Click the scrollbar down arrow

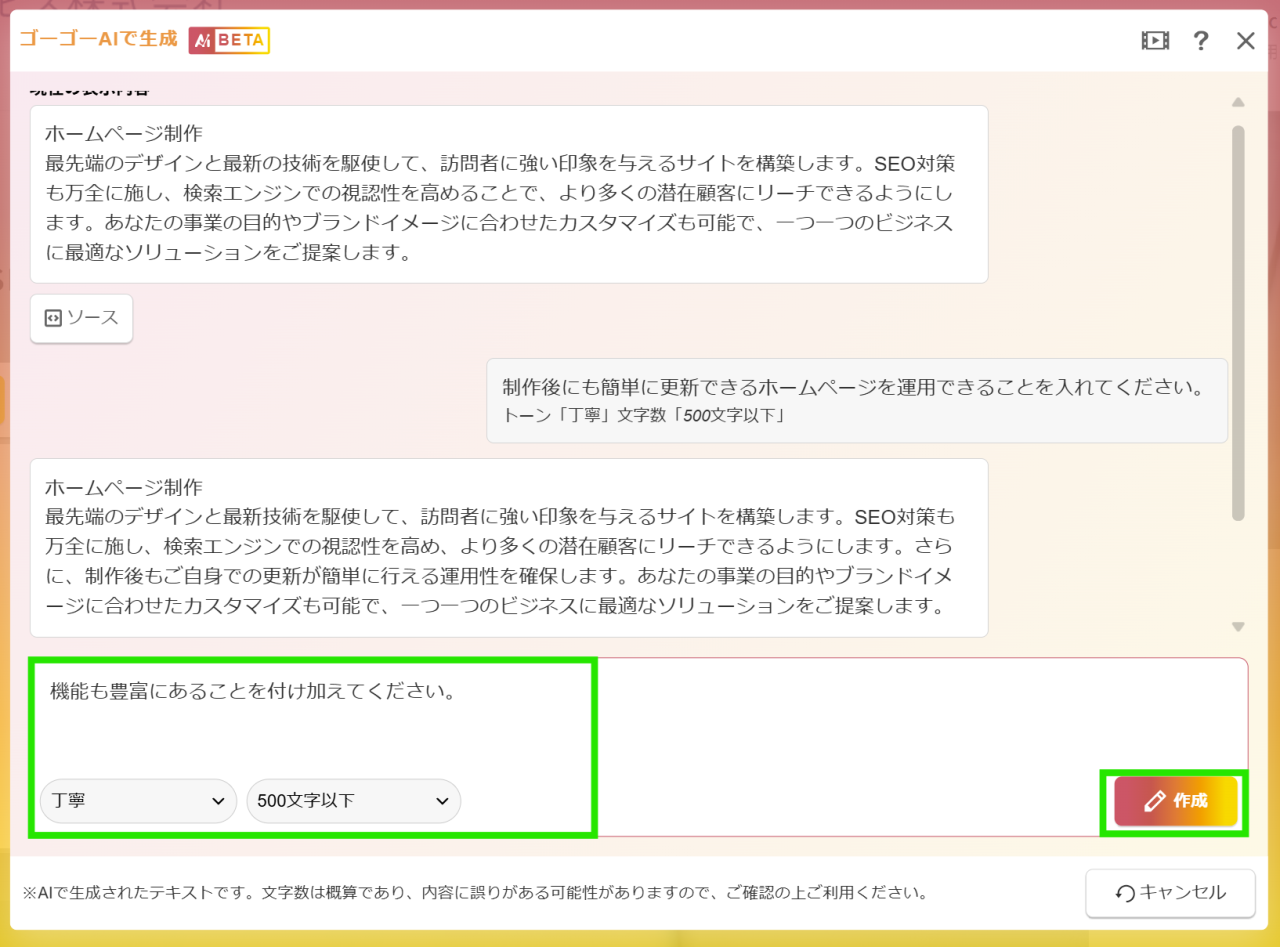pyautogui.click(x=1237, y=624)
